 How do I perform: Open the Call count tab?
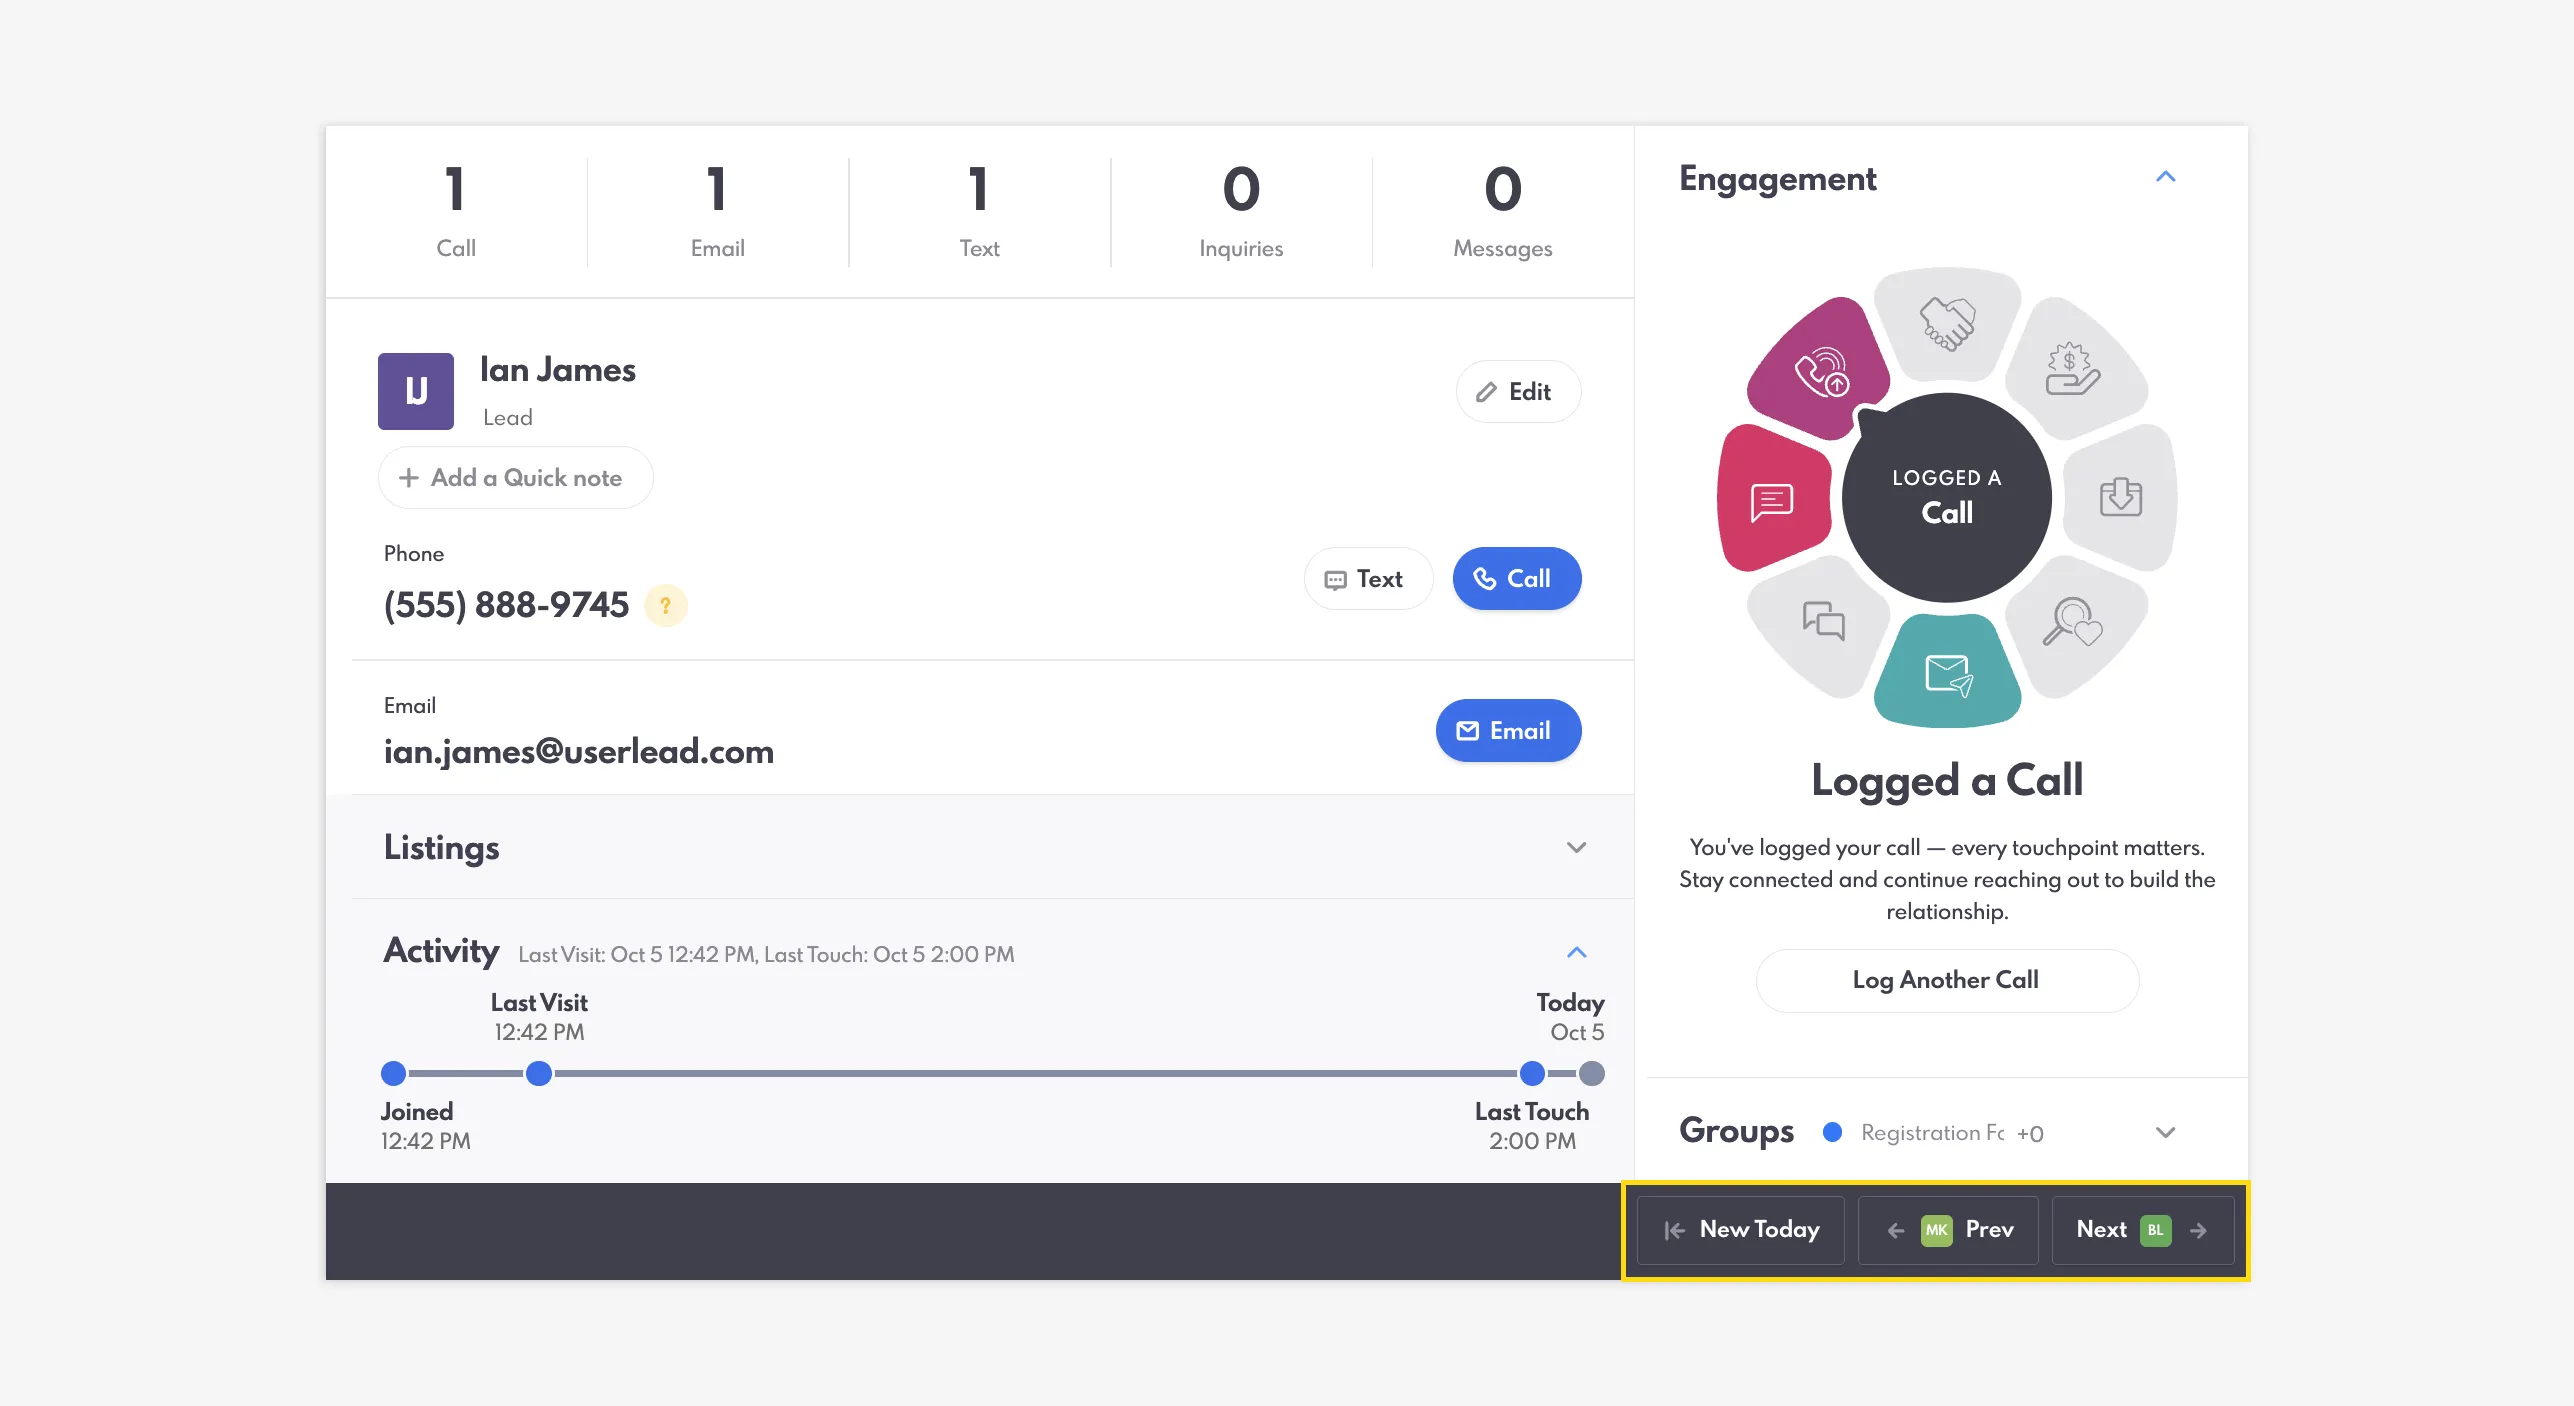tap(456, 212)
